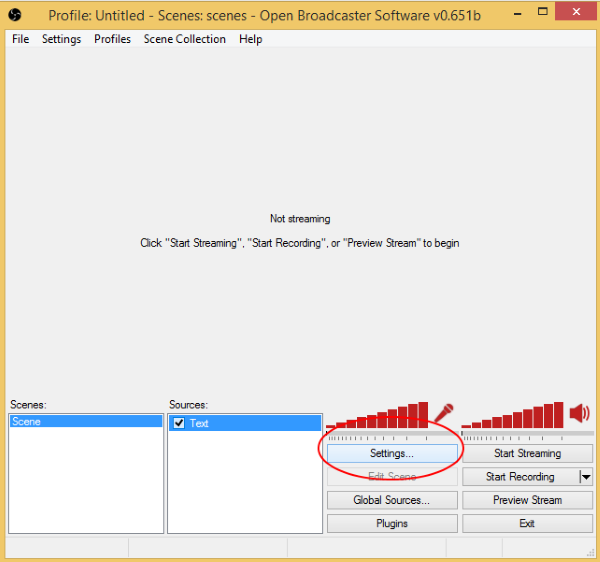Screen dimensions: 600x562
Task: Mute desktop audio via speaker icon
Action: pyautogui.click(x=579, y=413)
